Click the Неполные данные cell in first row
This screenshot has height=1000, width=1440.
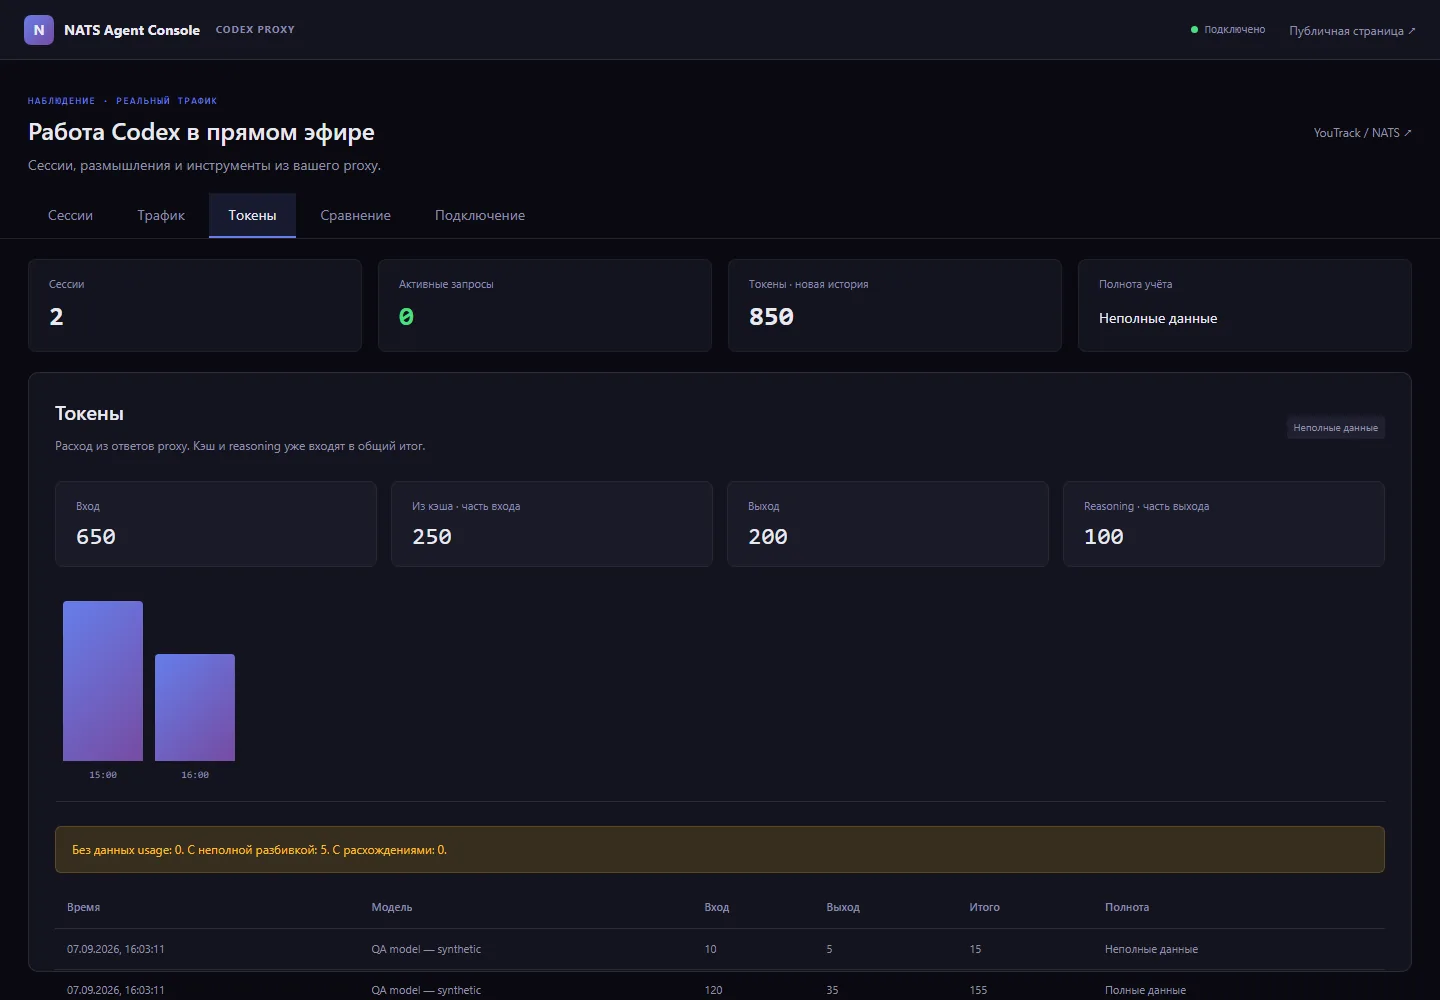tap(1151, 949)
